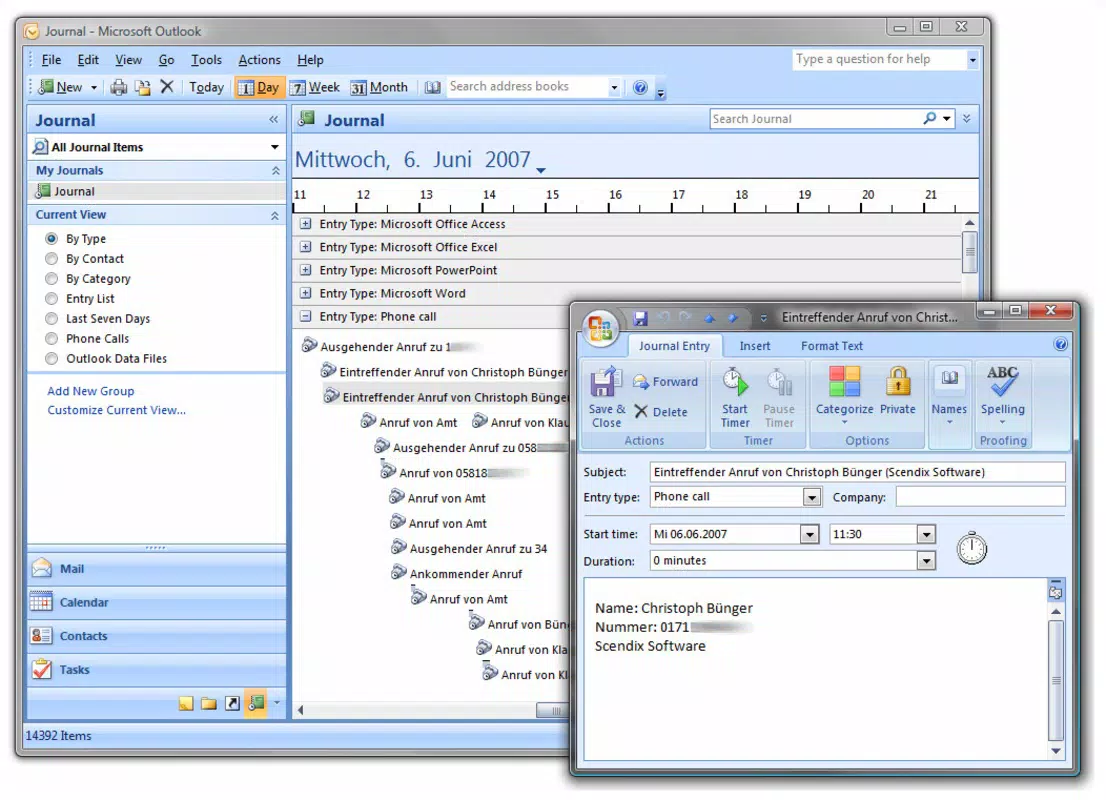Expand Entry Type: Microsoft Word group
This screenshot has width=1106, height=800.
click(305, 293)
